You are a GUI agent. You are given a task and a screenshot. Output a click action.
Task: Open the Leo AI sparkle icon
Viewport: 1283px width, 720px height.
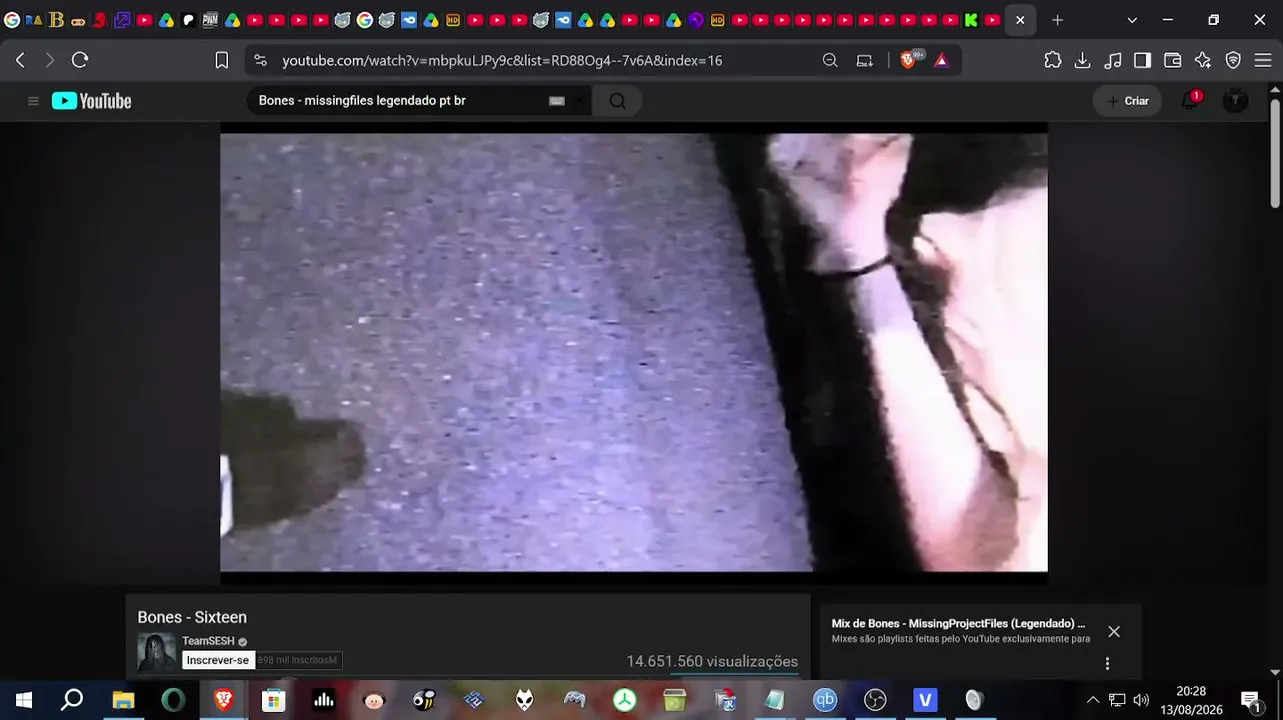[1203, 60]
